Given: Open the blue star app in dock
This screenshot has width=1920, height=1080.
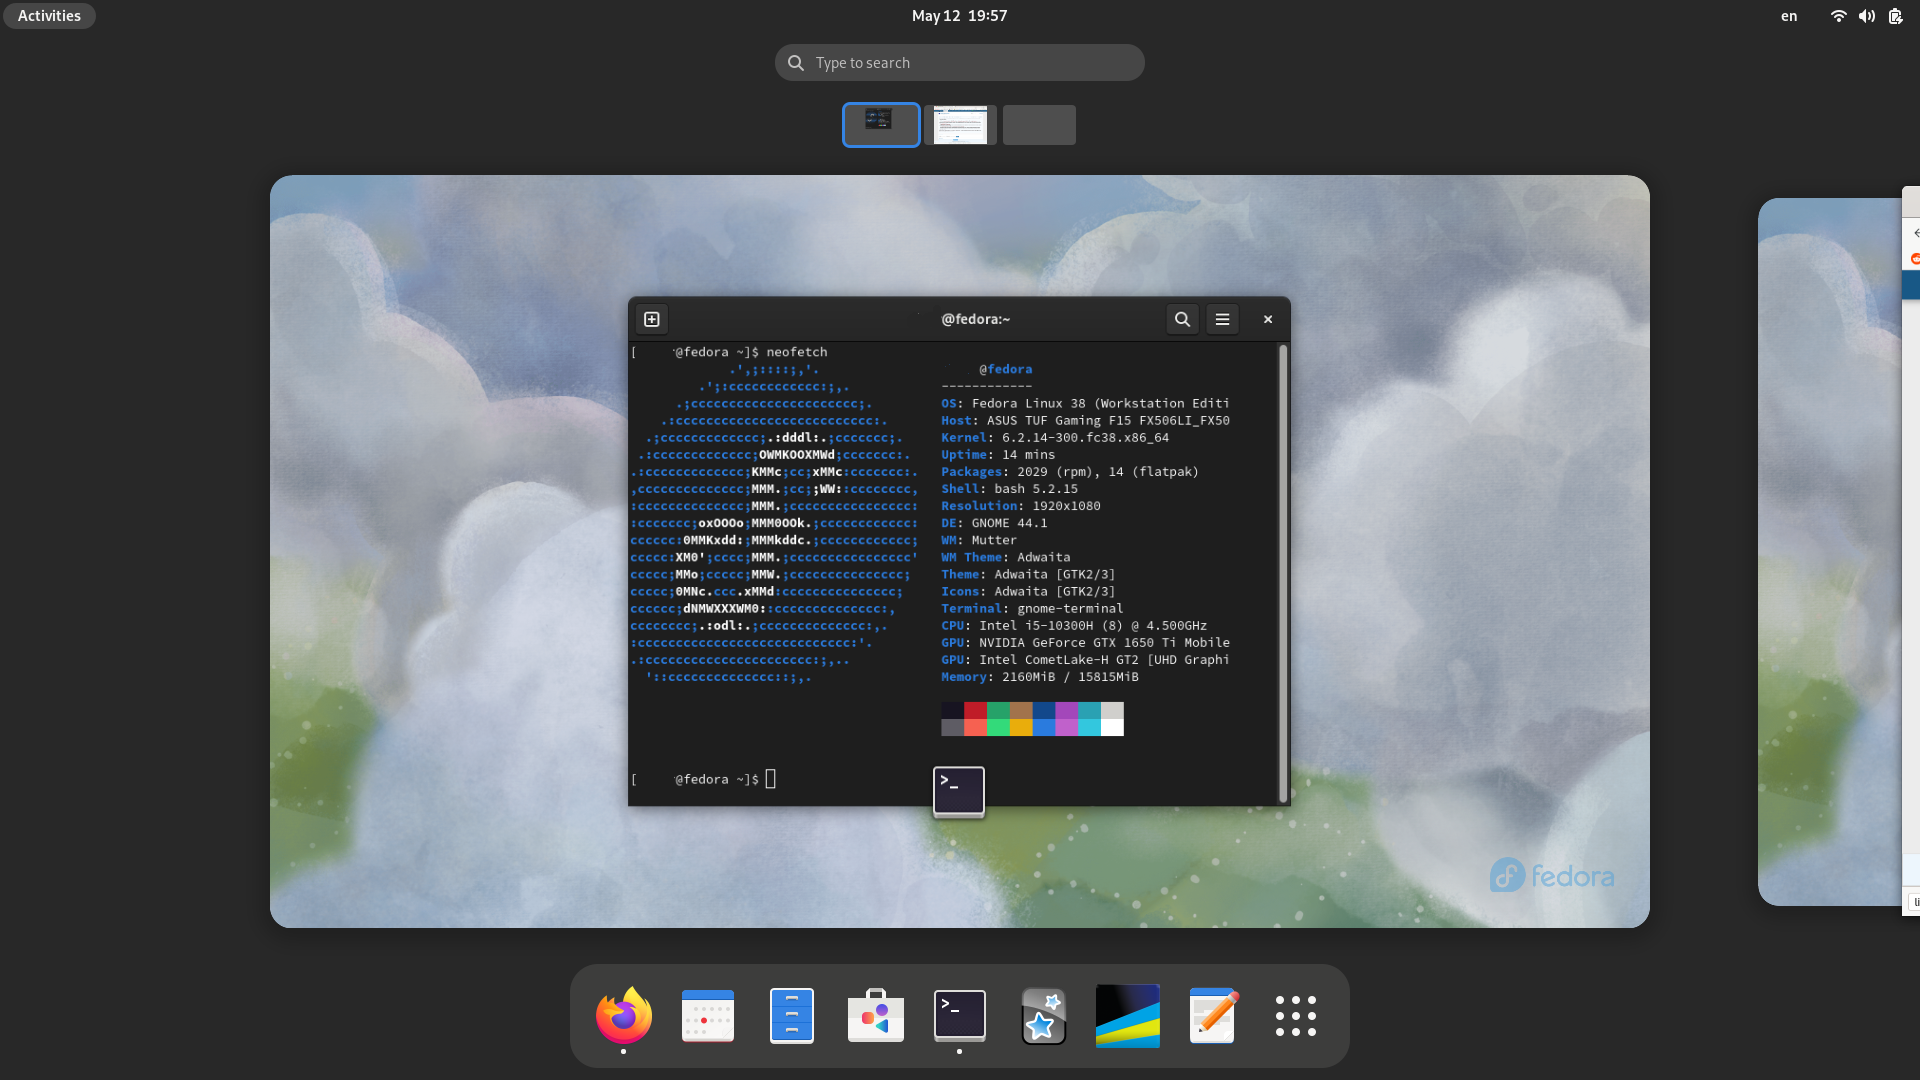Looking at the screenshot, I should point(1043,1016).
